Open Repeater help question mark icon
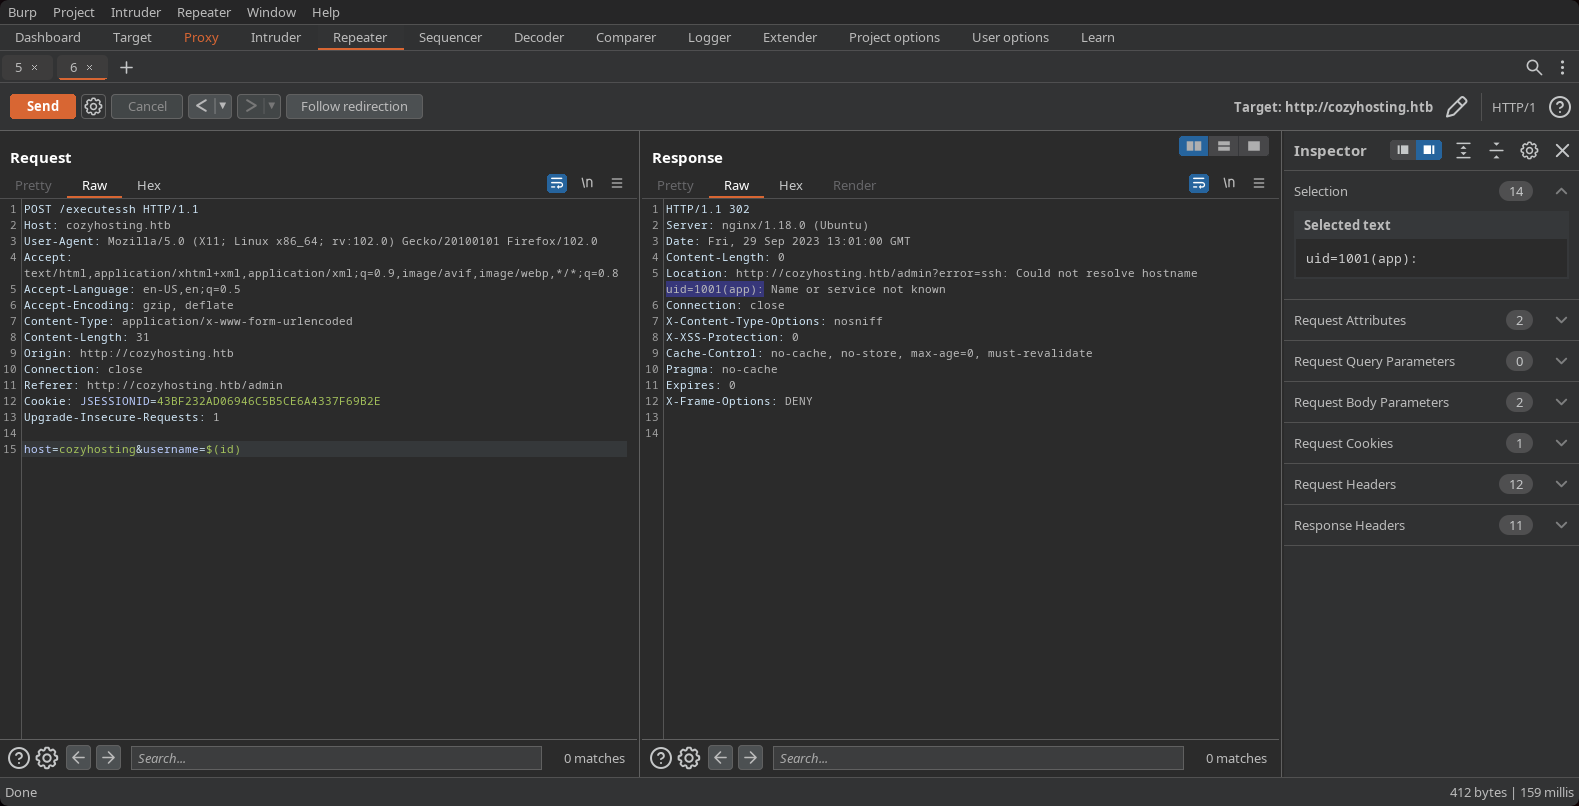Viewport: 1579px width, 806px height. (1559, 107)
